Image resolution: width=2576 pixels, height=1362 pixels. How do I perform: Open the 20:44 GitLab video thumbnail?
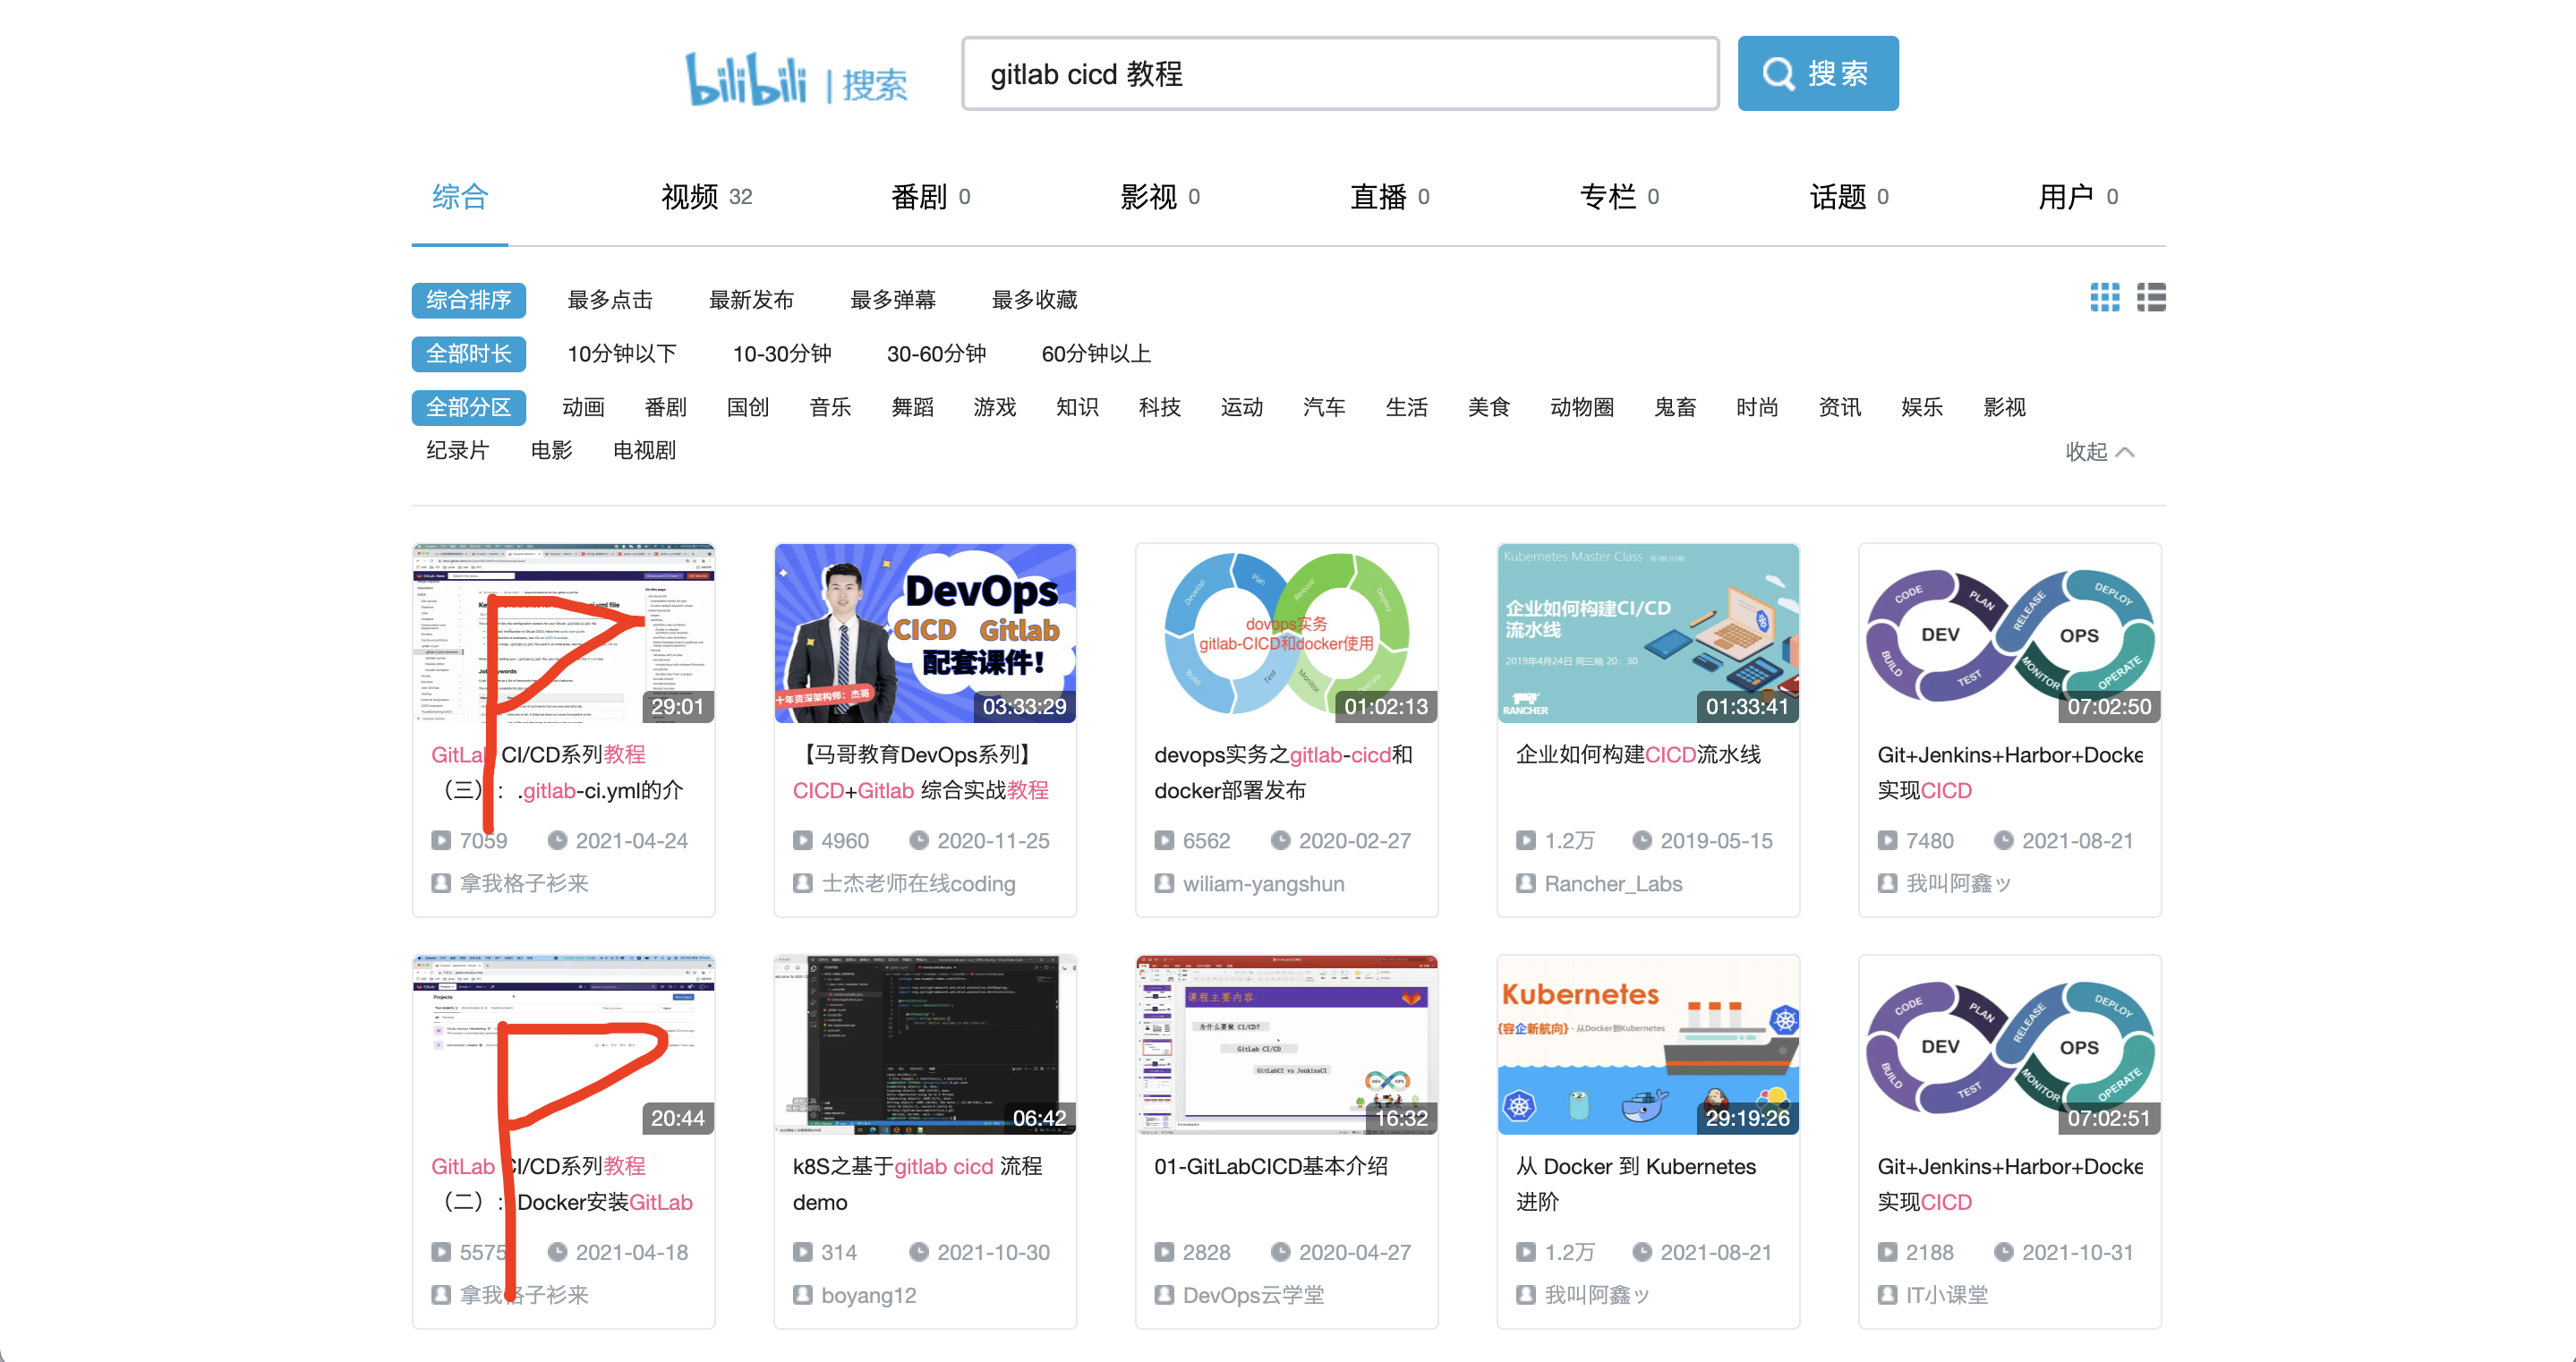[x=564, y=1045]
